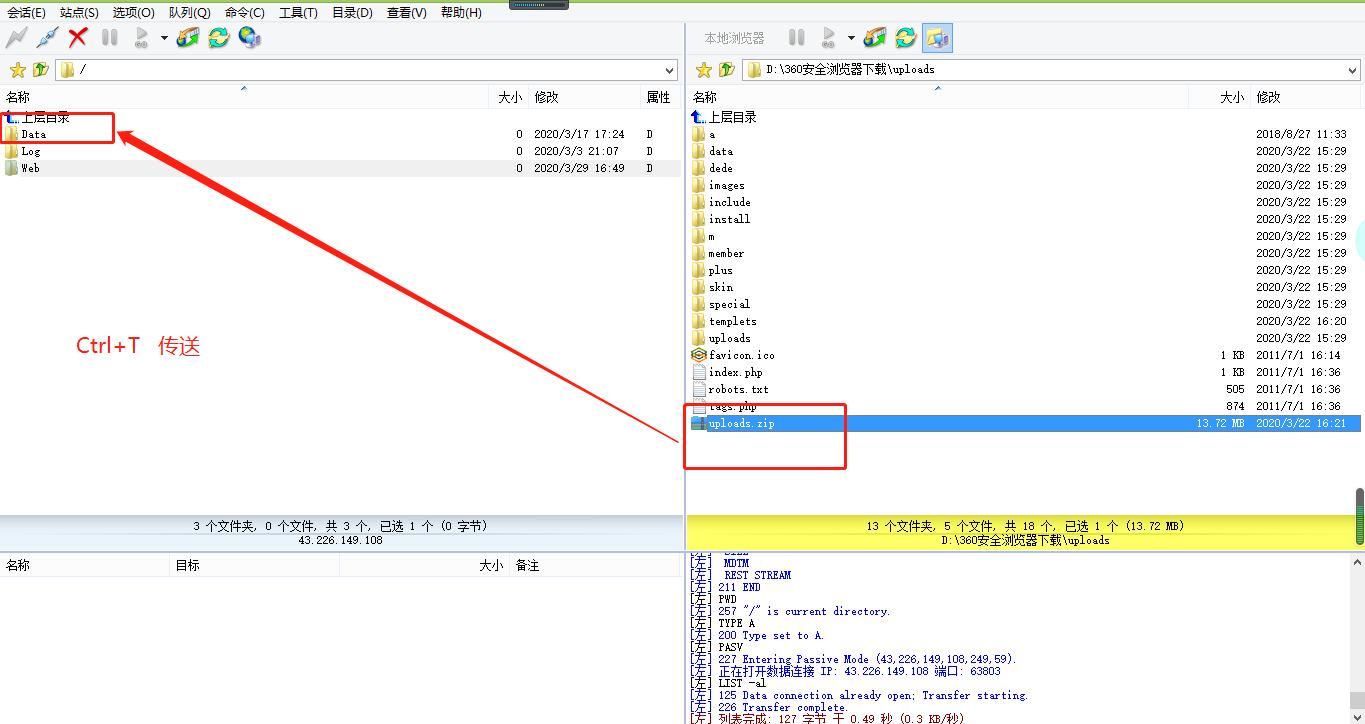Go to 上层目录 in the local pane
Image resolution: width=1365 pixels, height=724 pixels.
[725, 117]
